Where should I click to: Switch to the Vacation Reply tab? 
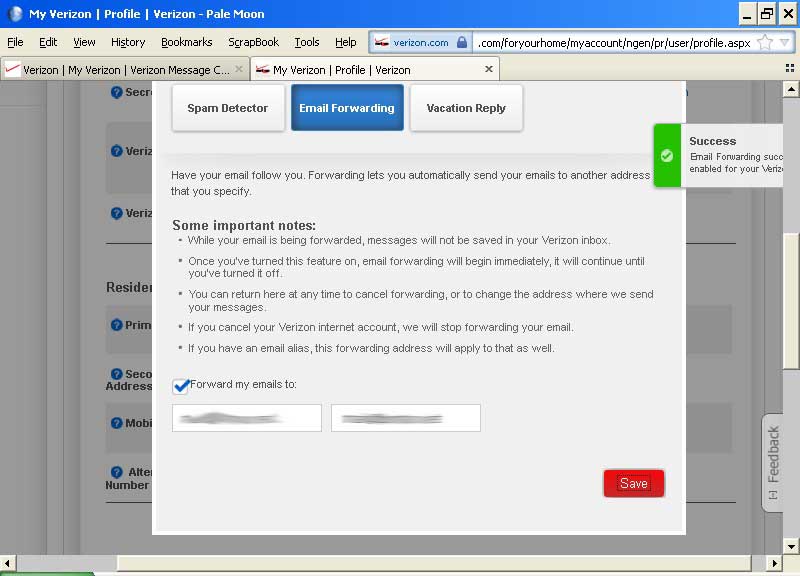(x=466, y=108)
